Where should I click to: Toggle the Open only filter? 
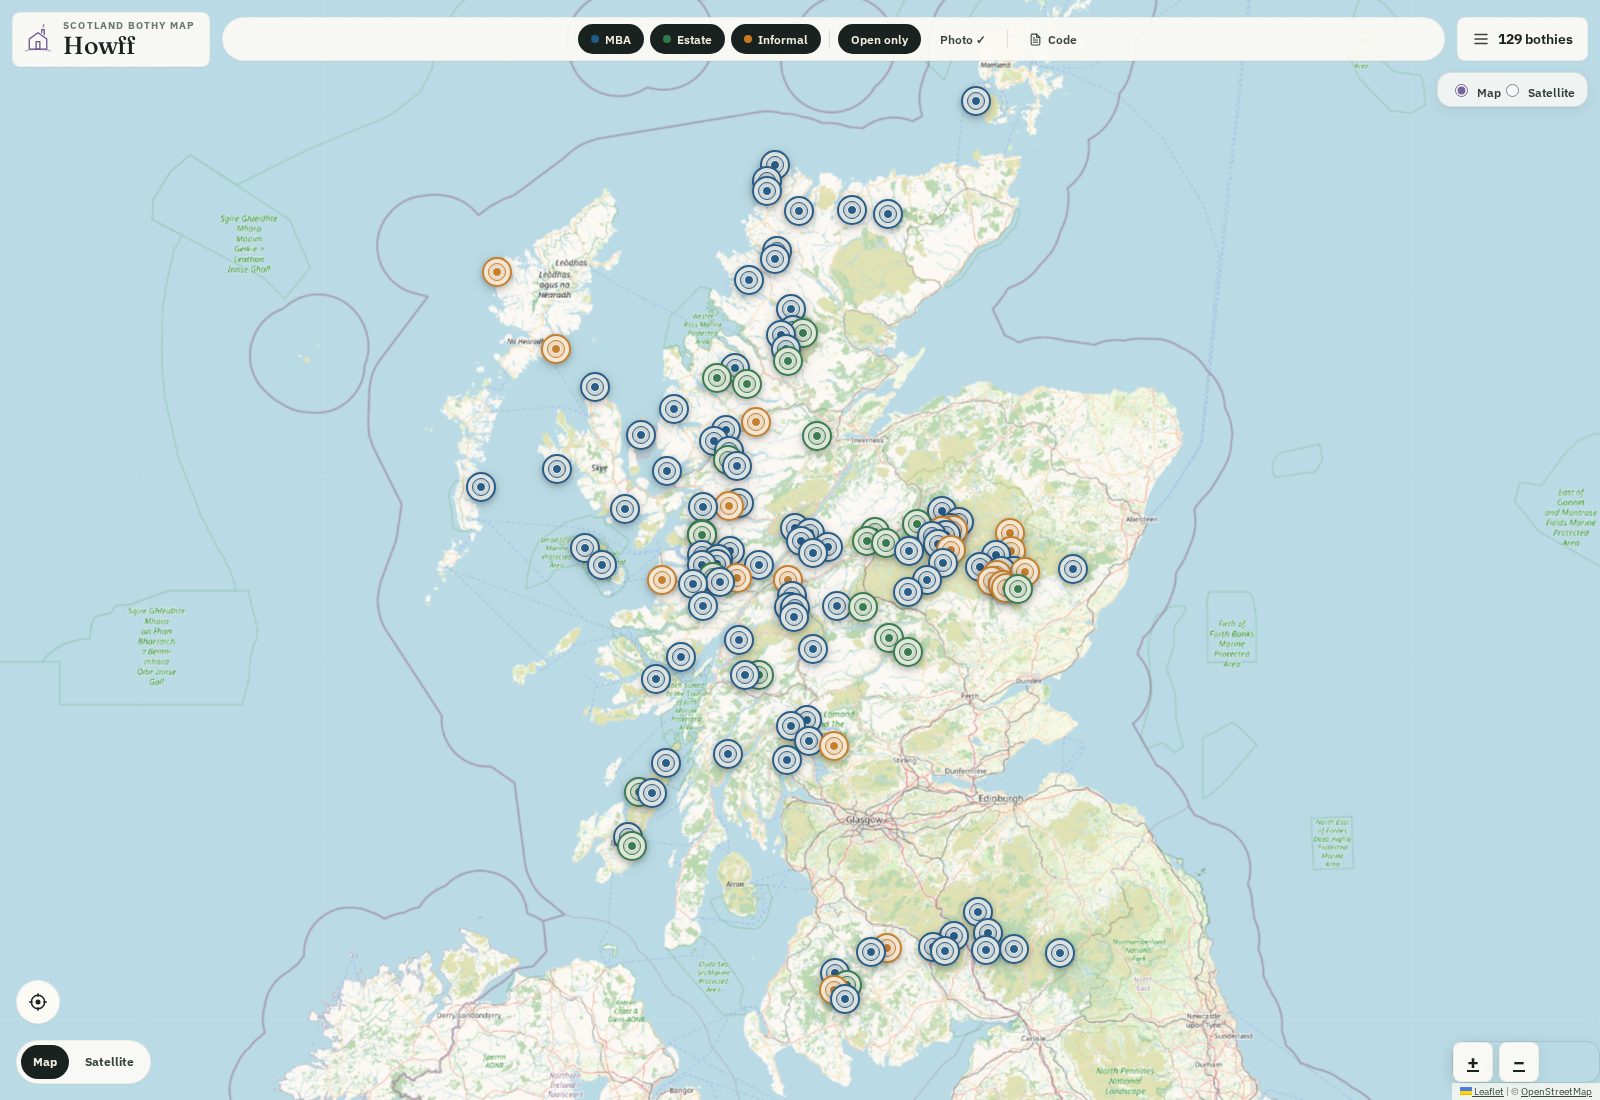coord(879,39)
